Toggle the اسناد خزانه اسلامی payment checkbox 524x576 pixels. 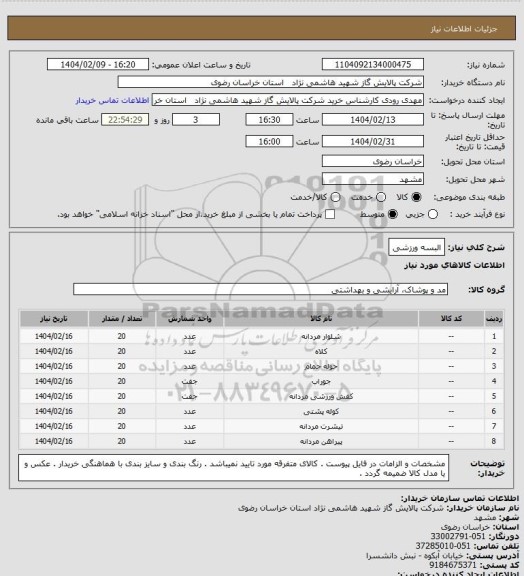pos(330,214)
